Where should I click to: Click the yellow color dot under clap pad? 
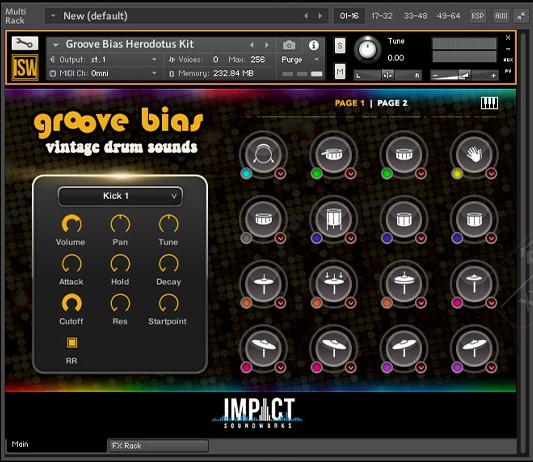coord(457,174)
